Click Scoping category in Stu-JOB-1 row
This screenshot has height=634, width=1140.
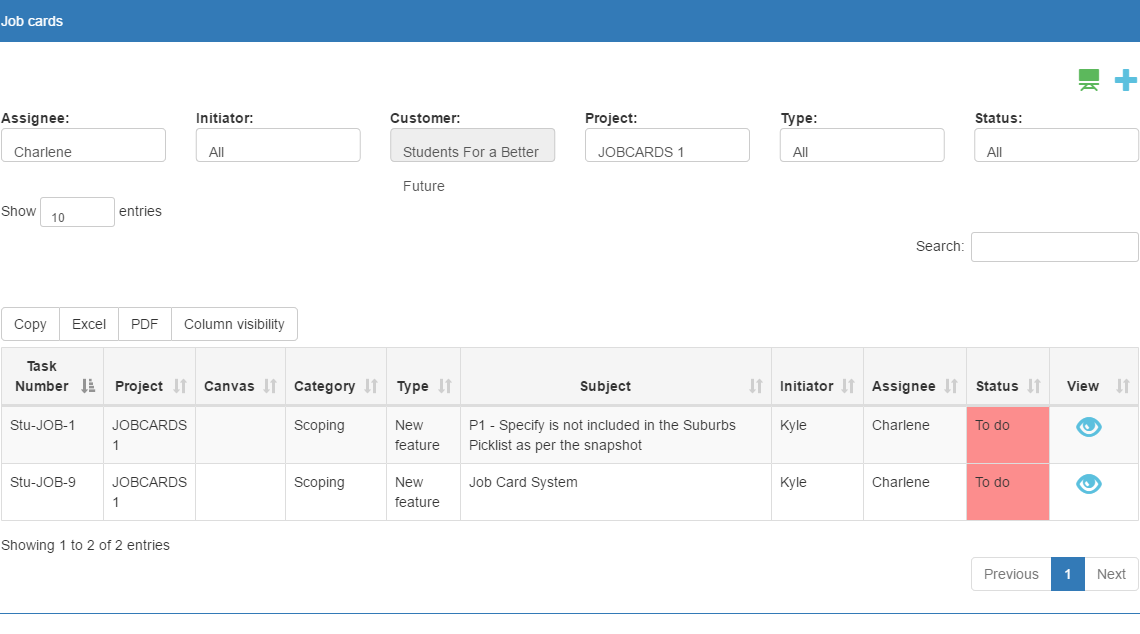[x=319, y=425]
